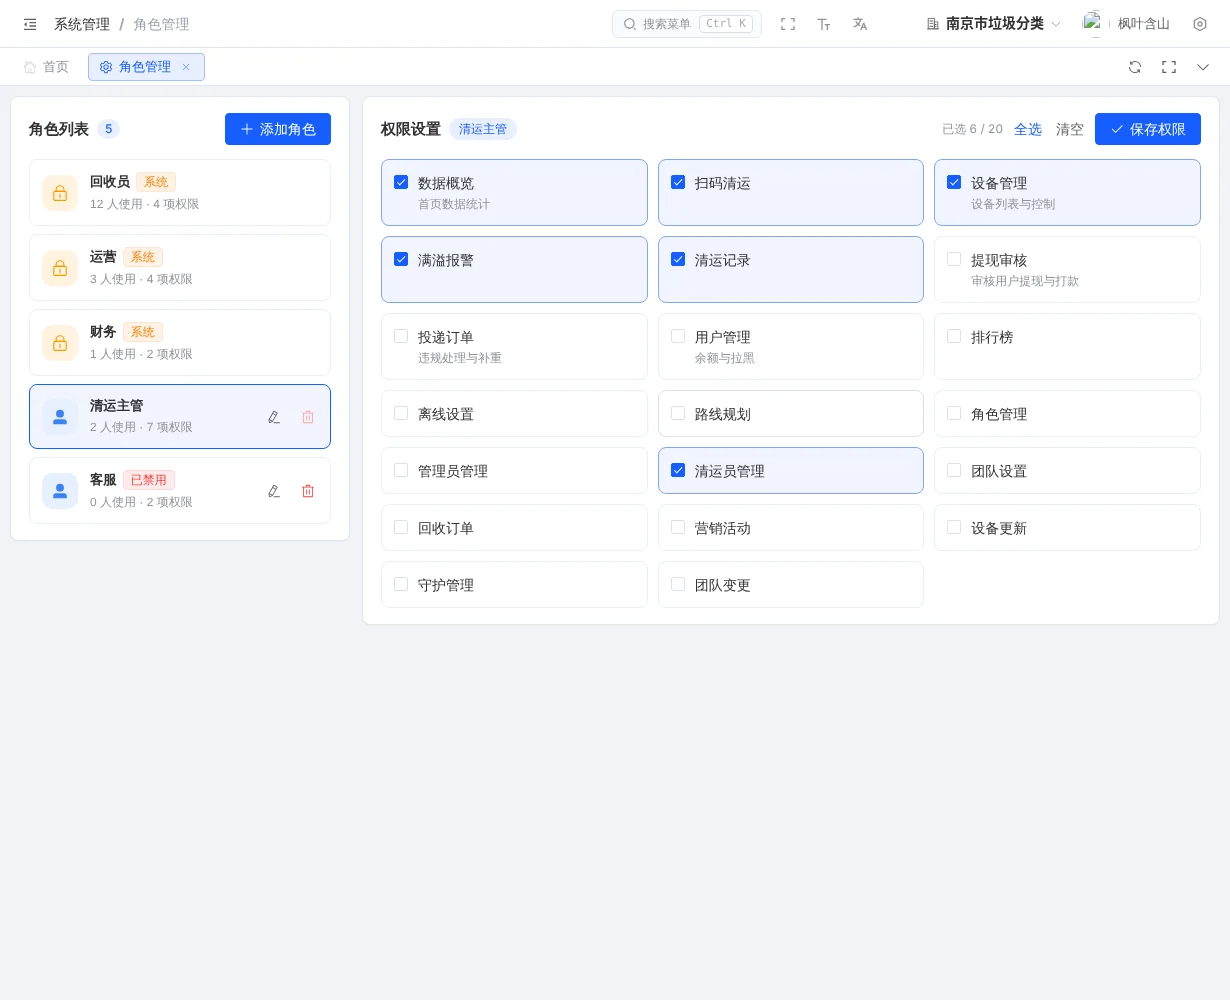Click the search magnifier icon

tap(630, 24)
